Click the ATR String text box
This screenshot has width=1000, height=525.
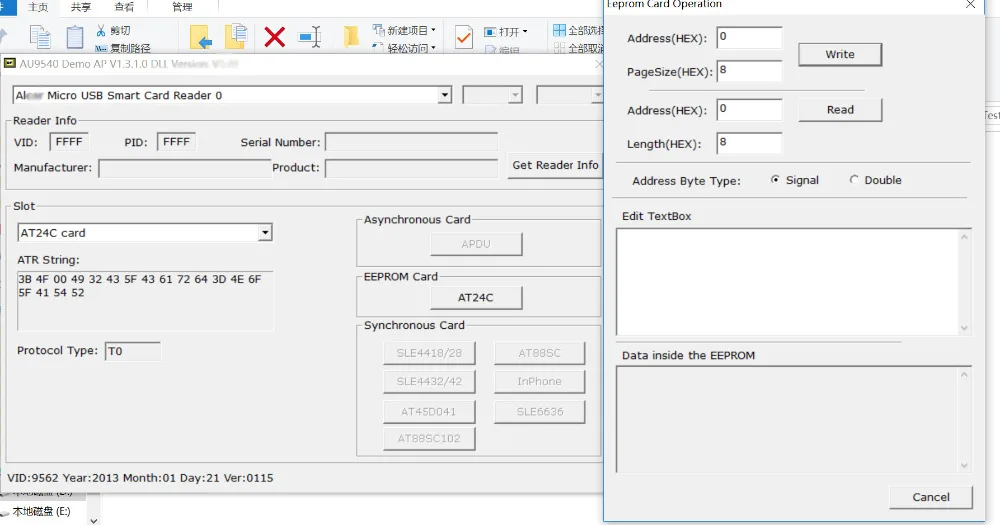(x=145, y=300)
